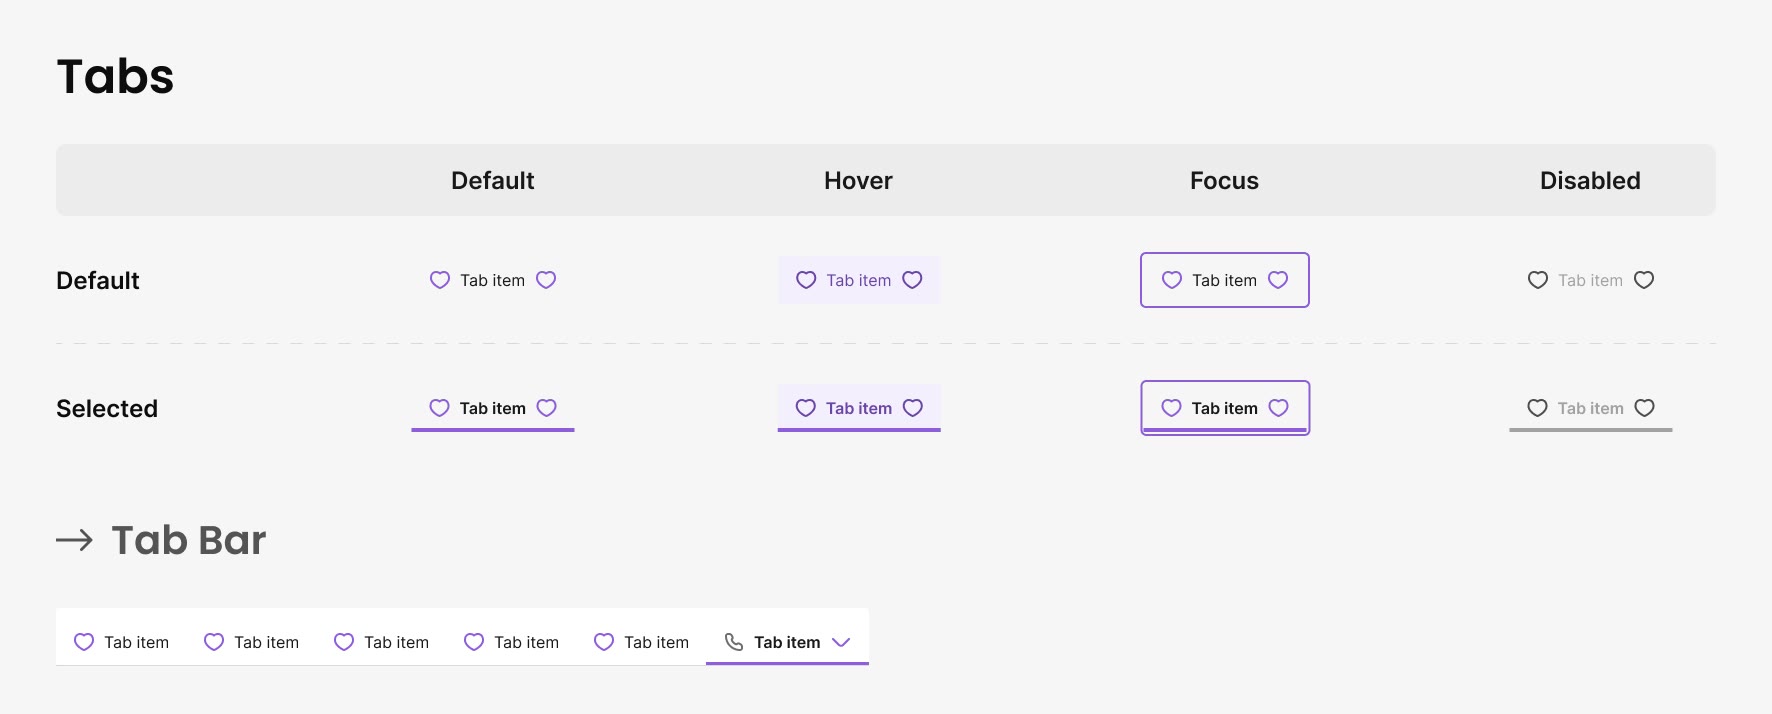
Task: Click the "Disabled" column header
Action: point(1590,180)
